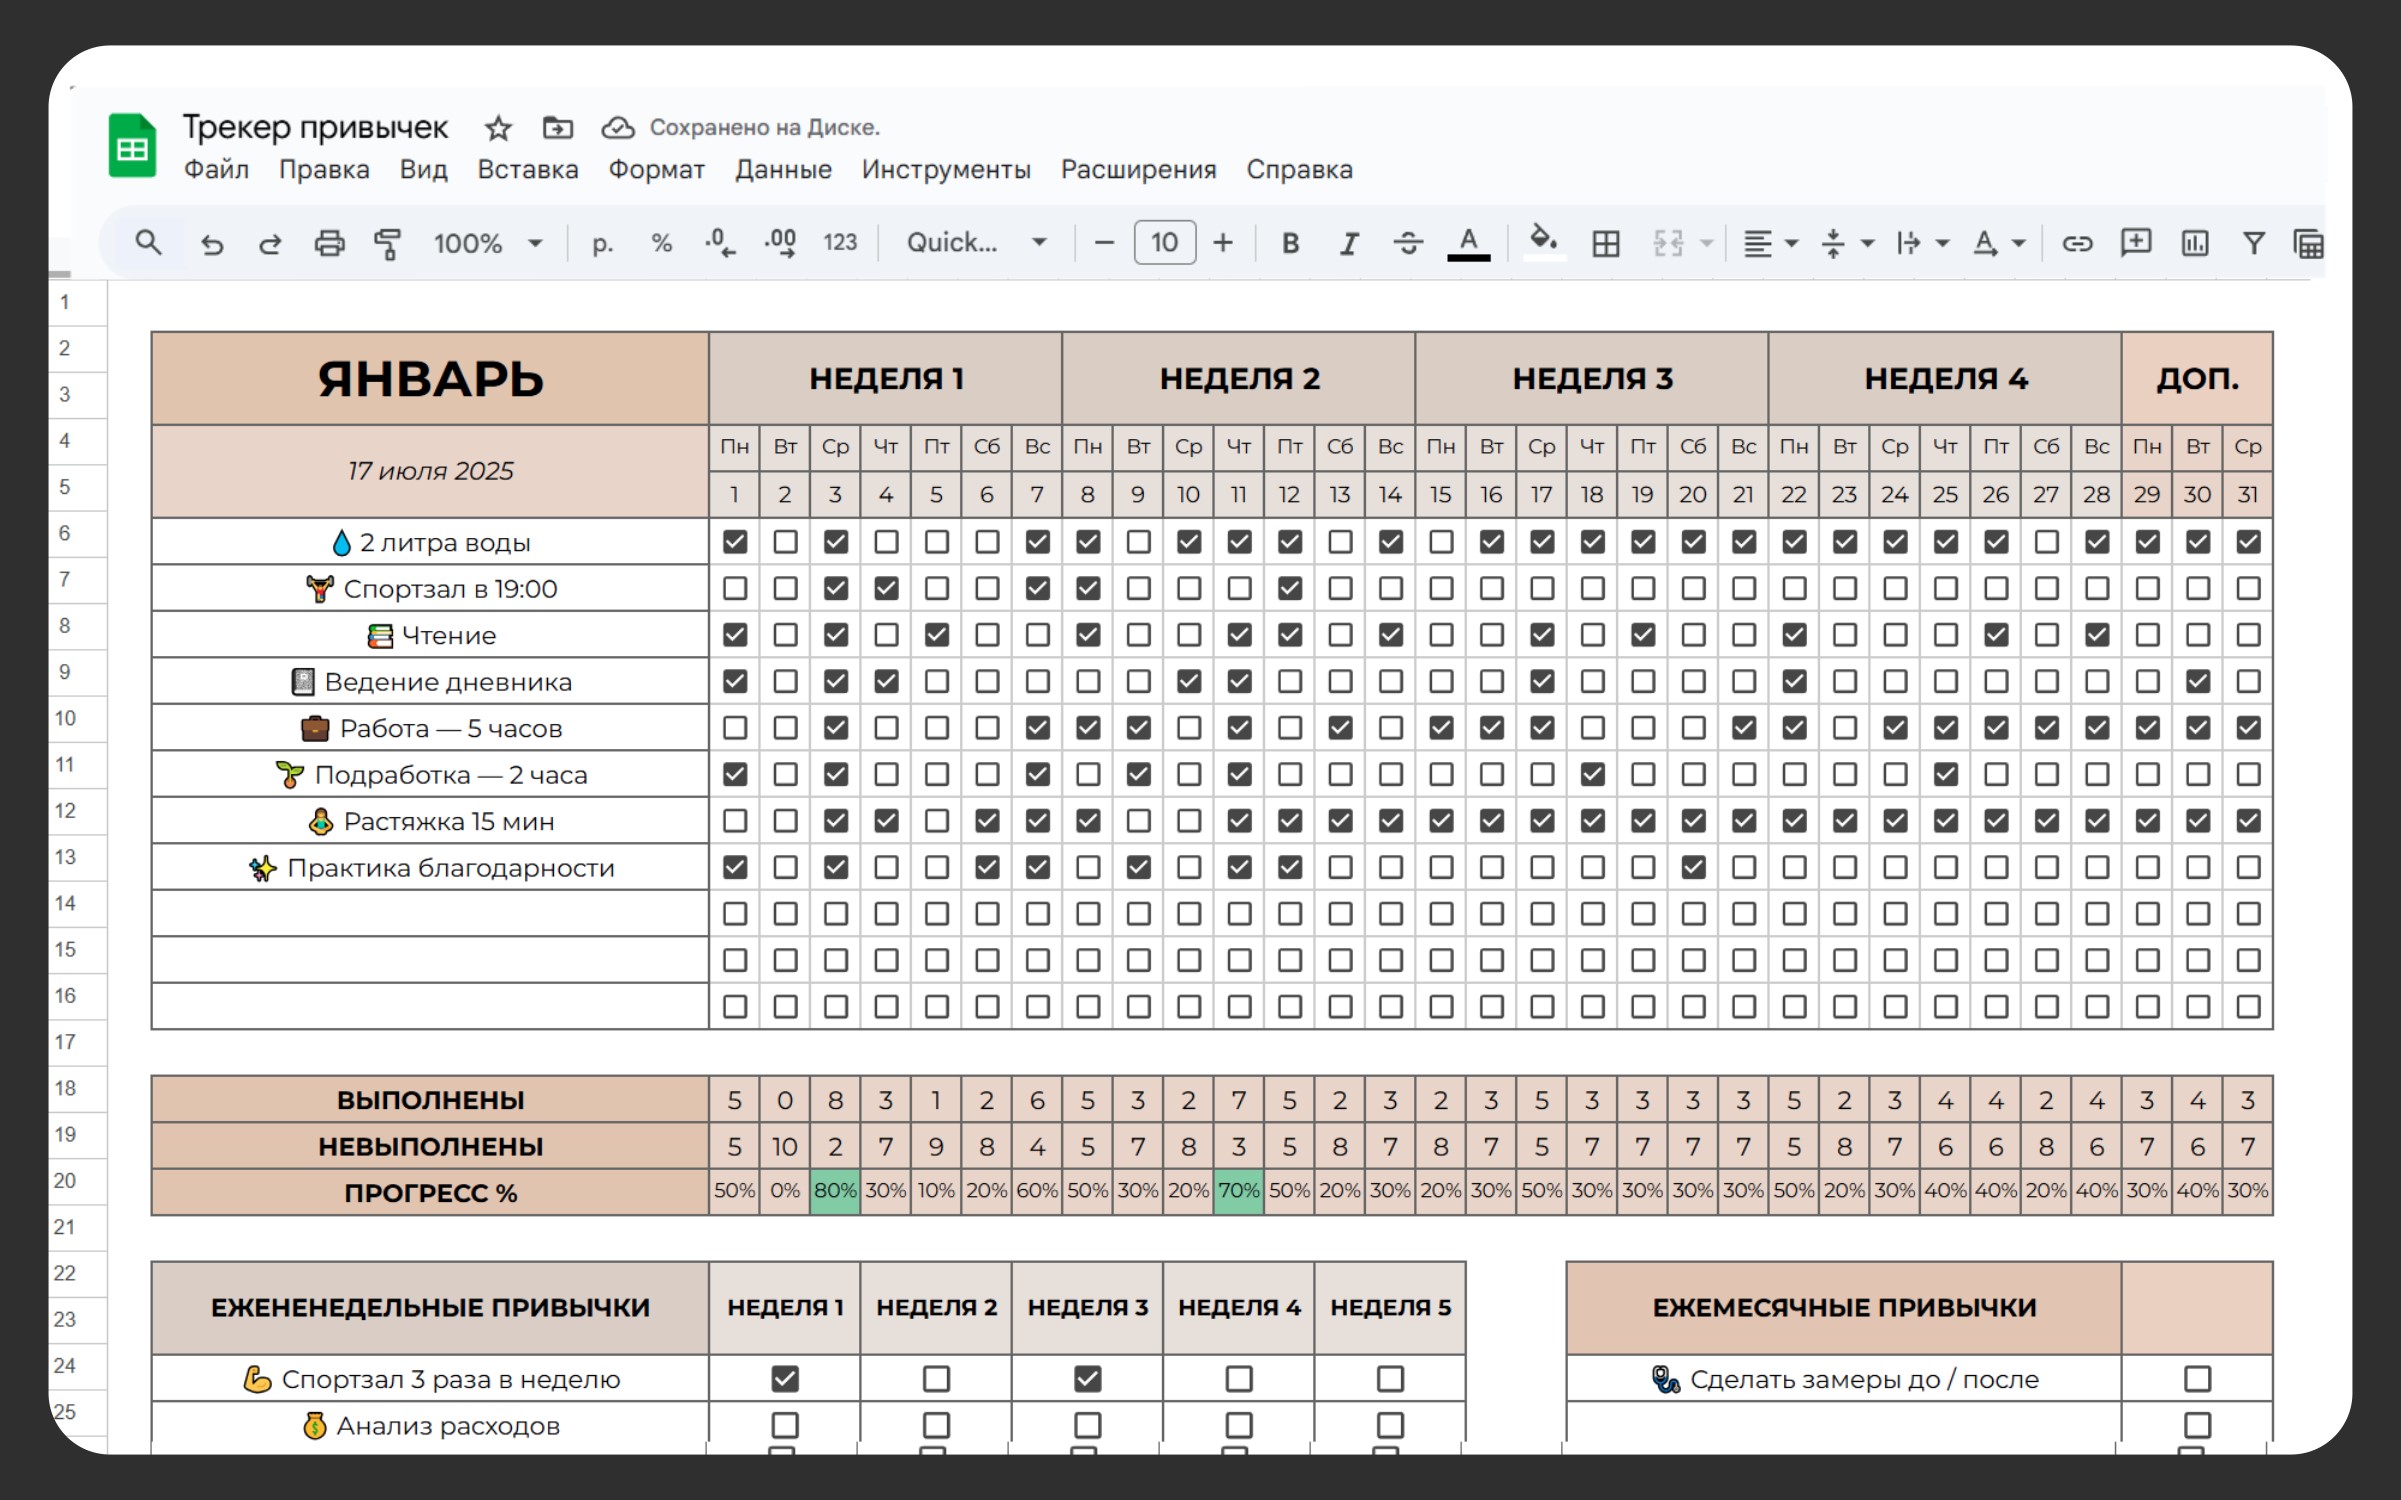Open the Справка menu
Screen dimensions: 2401x1500
click(x=1299, y=170)
